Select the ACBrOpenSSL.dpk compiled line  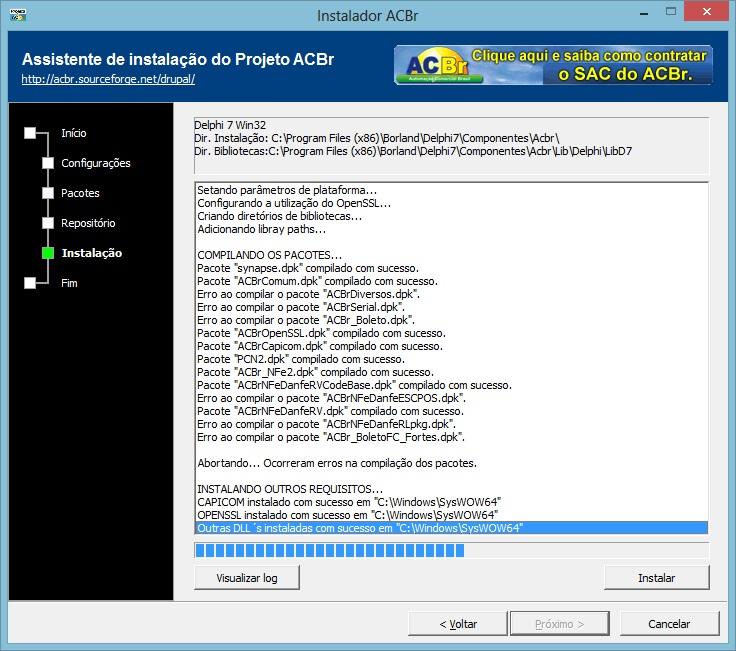[322, 333]
